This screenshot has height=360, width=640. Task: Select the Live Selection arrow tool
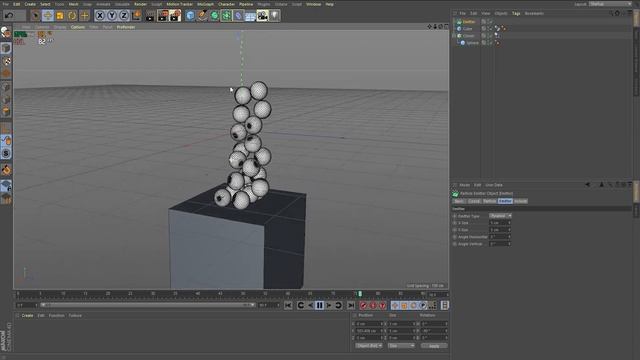click(x=36, y=16)
